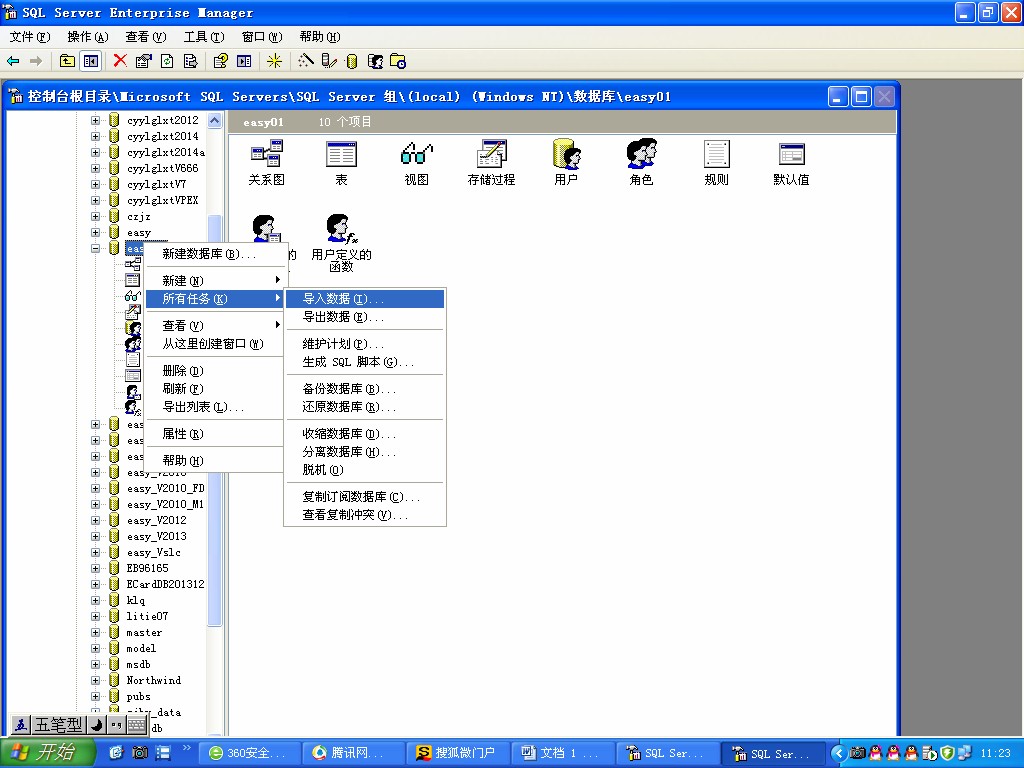
Task: Click 属性 in the context menu
Action: (183, 434)
